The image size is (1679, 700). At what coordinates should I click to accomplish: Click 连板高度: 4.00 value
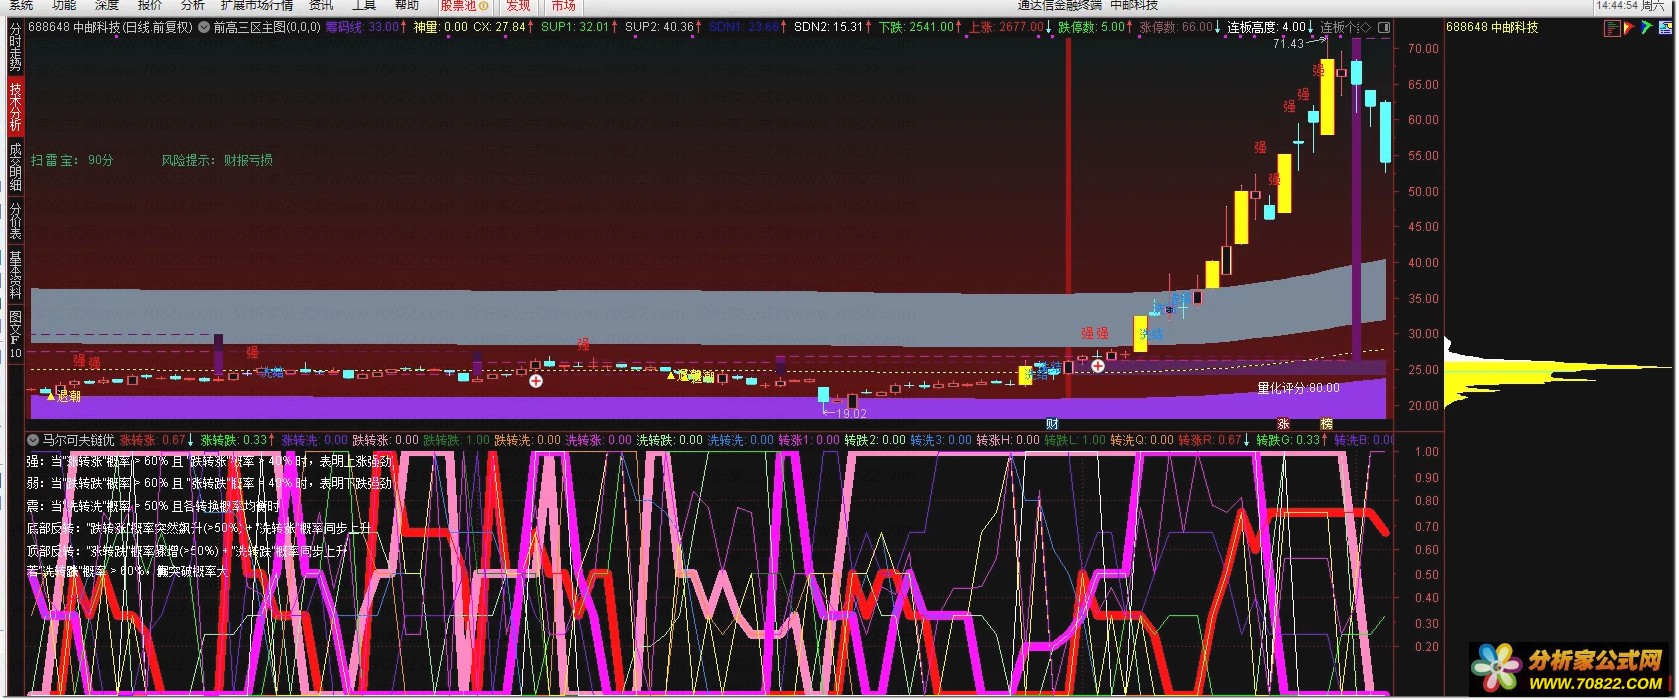1266,27
